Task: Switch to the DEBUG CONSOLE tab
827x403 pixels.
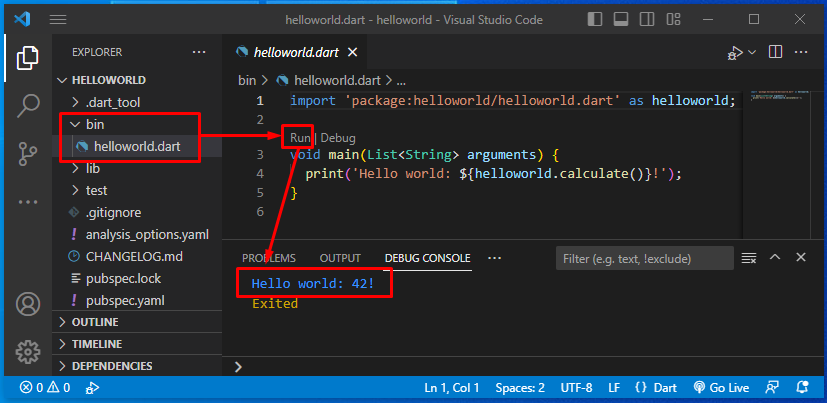Action: [428, 258]
